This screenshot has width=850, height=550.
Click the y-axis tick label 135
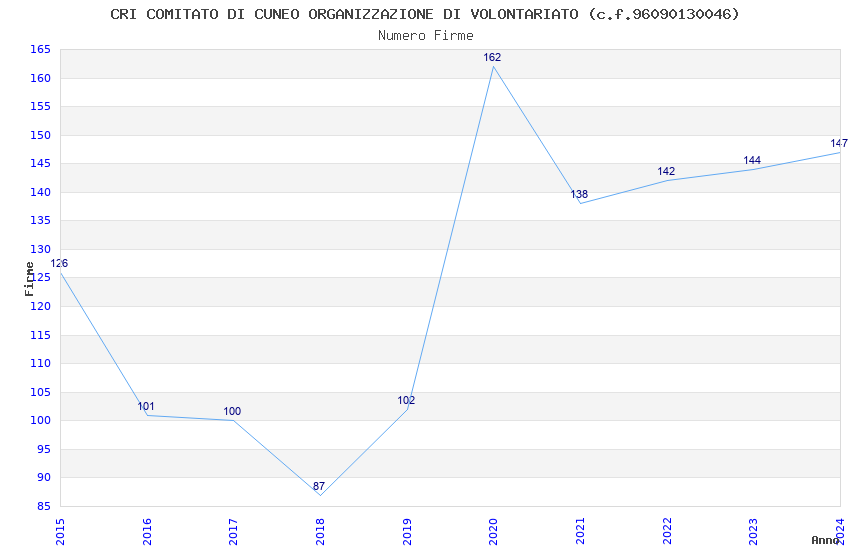tap(40, 221)
